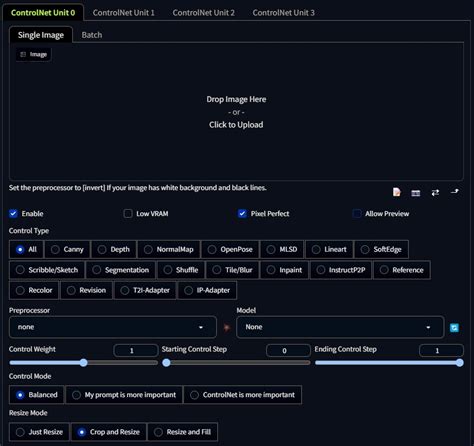Screen dimensions: 474x446
Task: Enable the Low VRAM checkbox
Action: tap(128, 213)
